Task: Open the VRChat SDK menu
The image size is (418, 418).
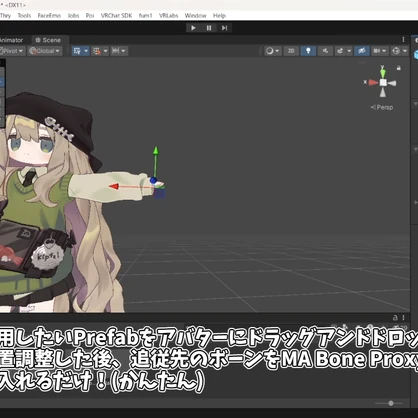Action: click(x=116, y=16)
